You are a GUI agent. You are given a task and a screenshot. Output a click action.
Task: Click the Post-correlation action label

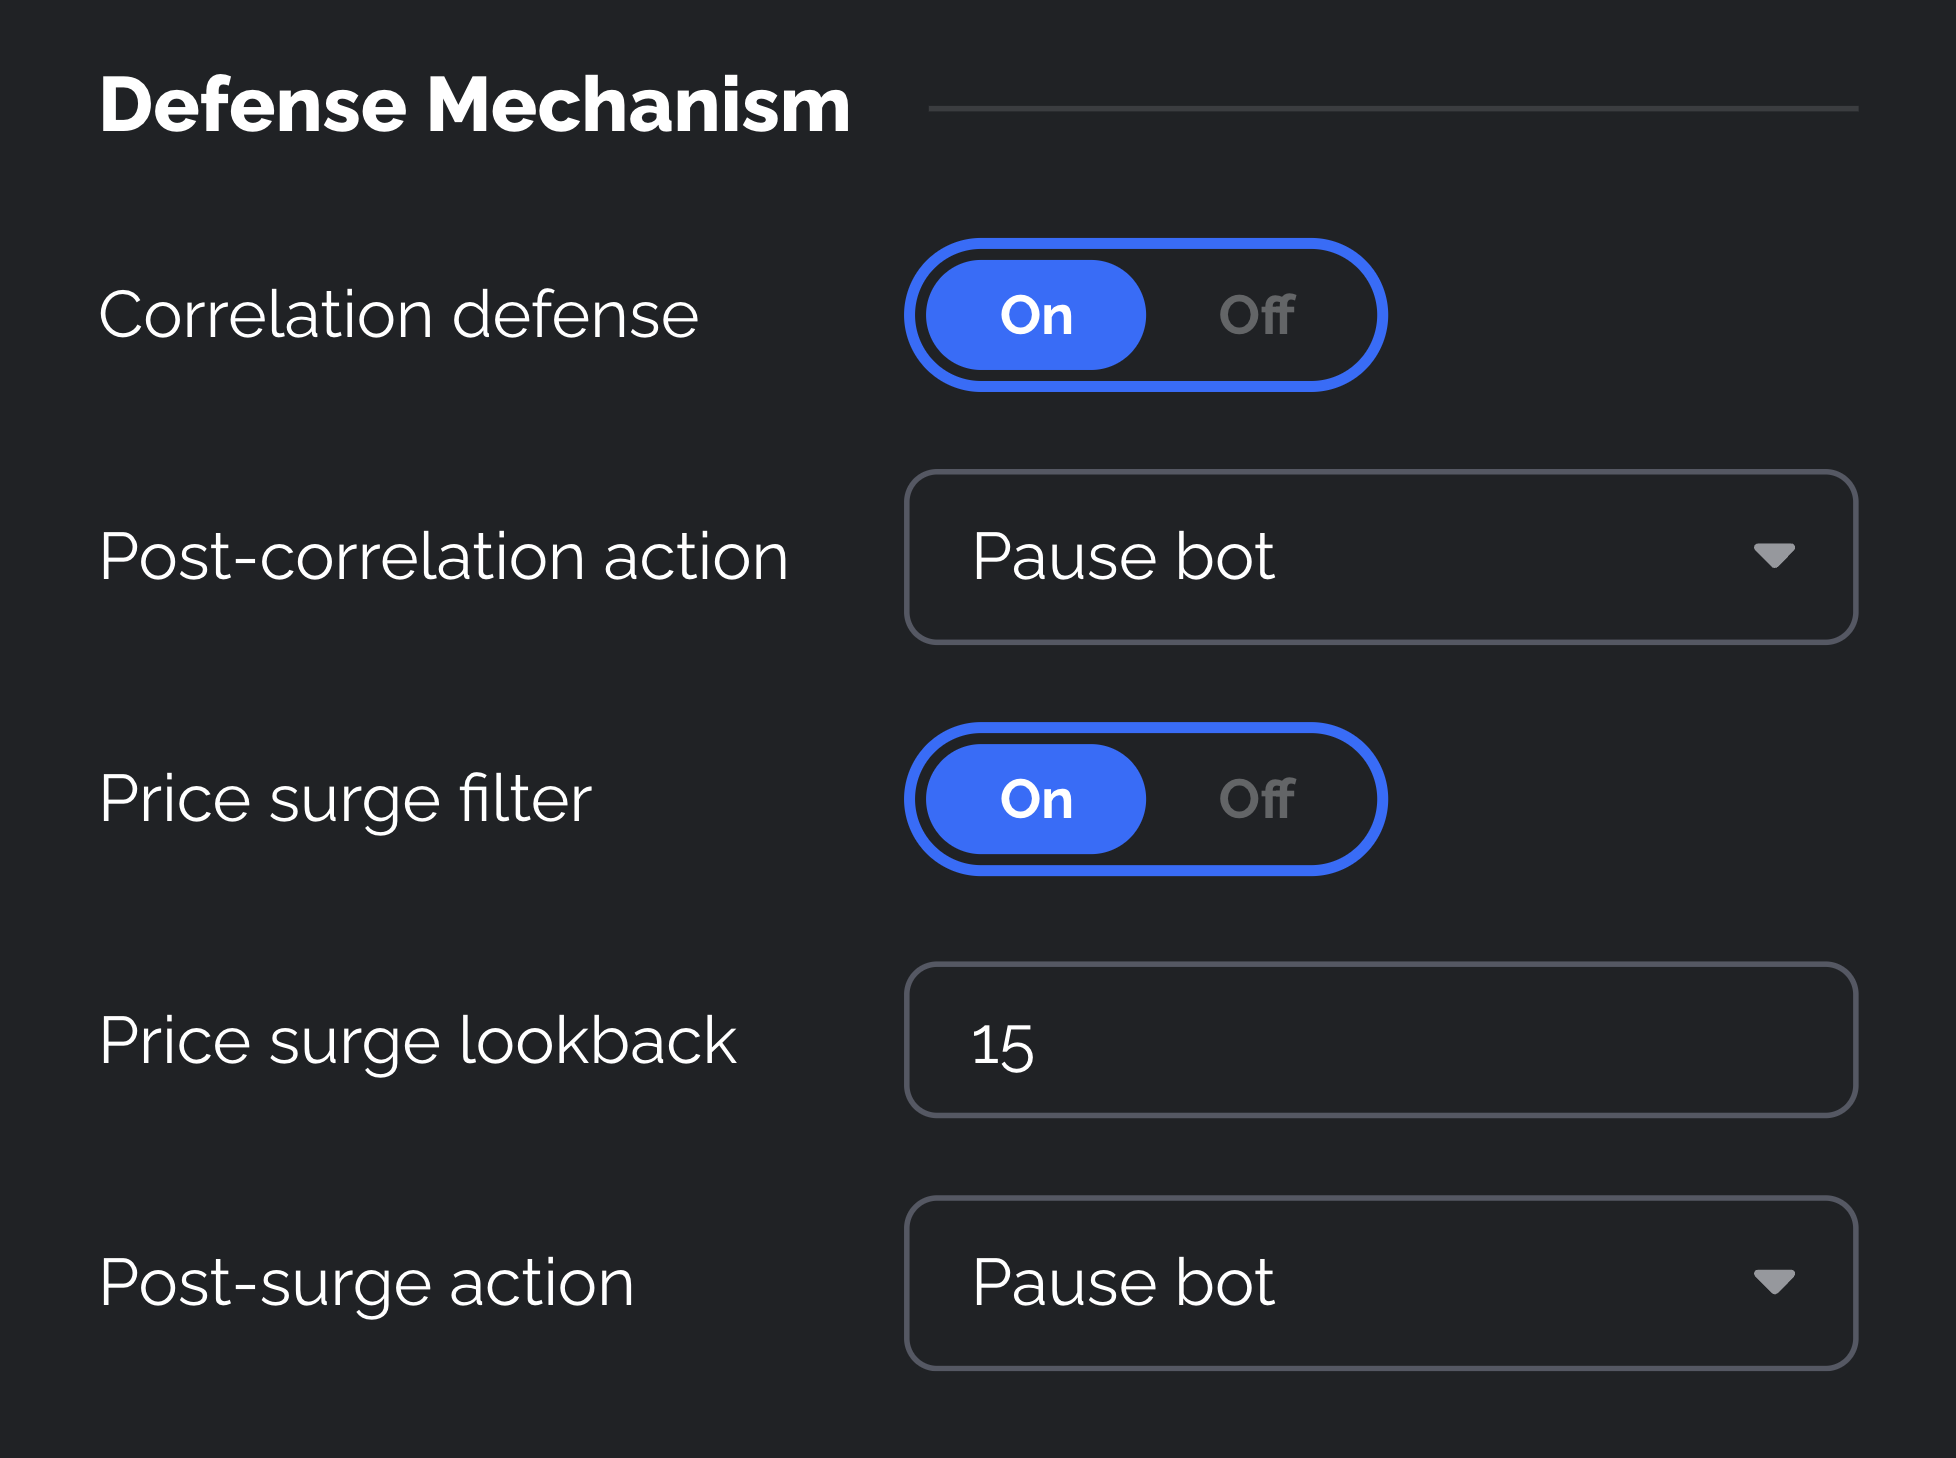[443, 557]
